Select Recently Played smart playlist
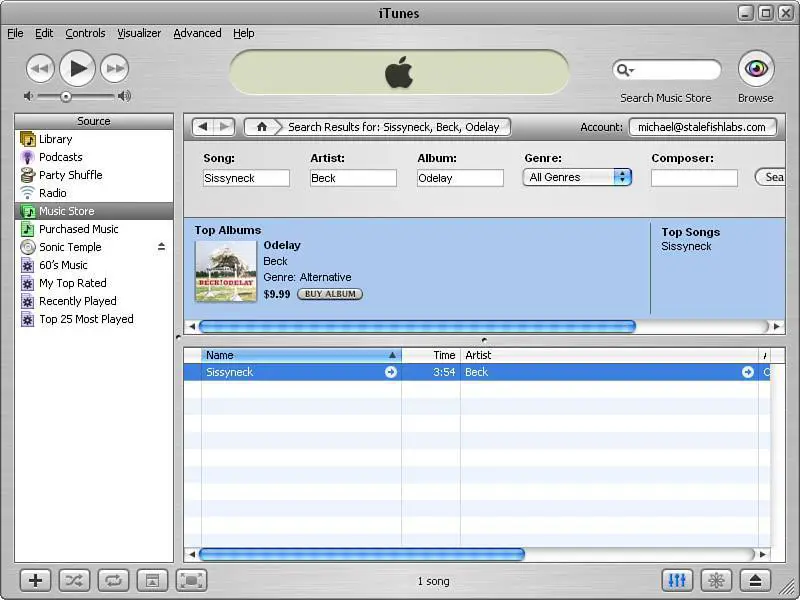This screenshot has width=800, height=600. (94, 301)
